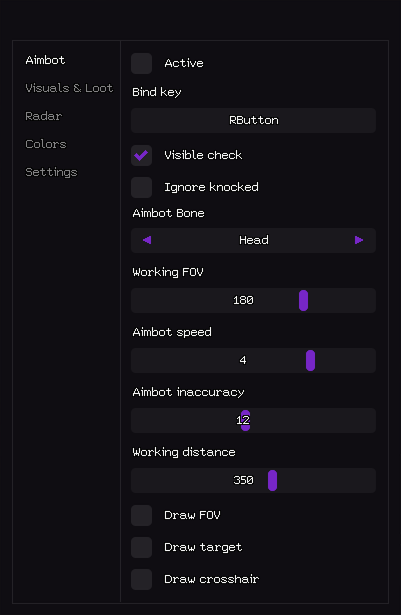Switch to the Radar tab

click(44, 116)
